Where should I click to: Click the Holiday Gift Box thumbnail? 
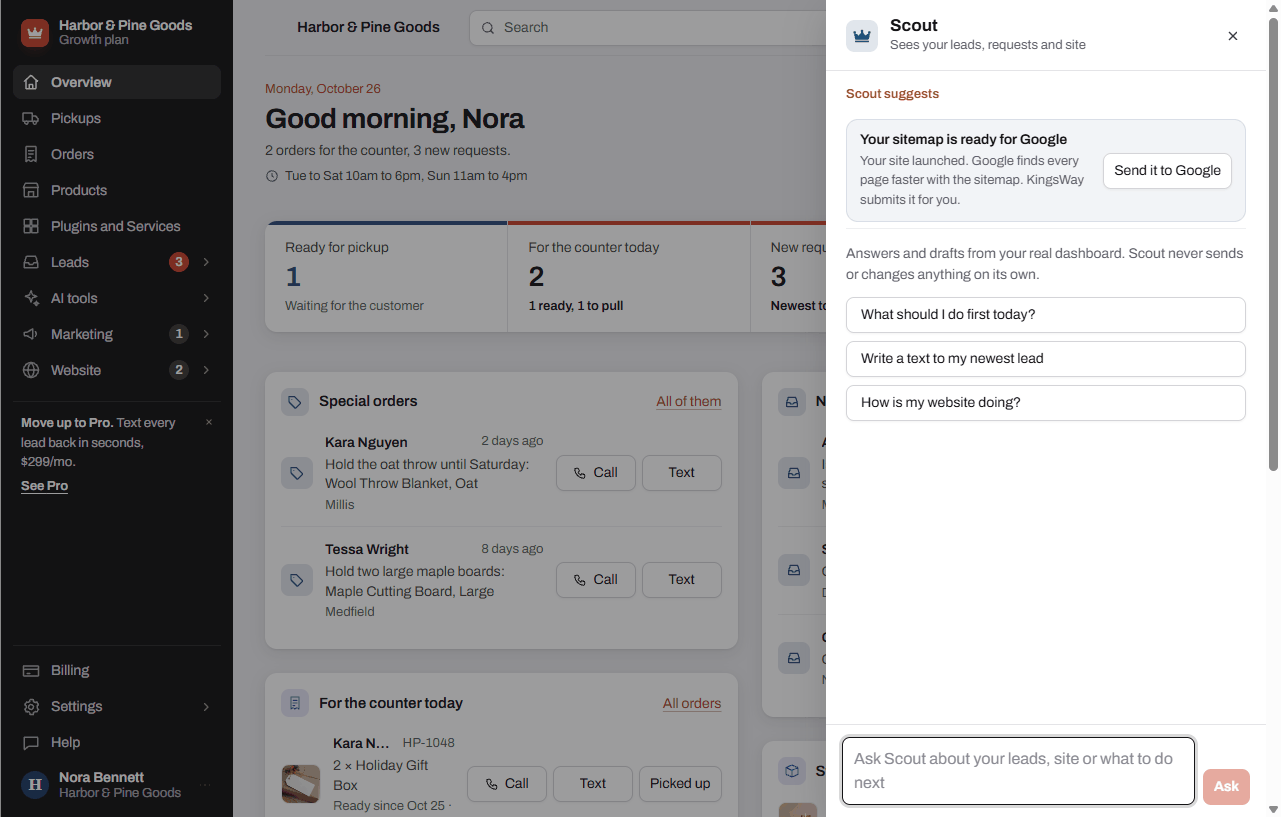tap(300, 784)
